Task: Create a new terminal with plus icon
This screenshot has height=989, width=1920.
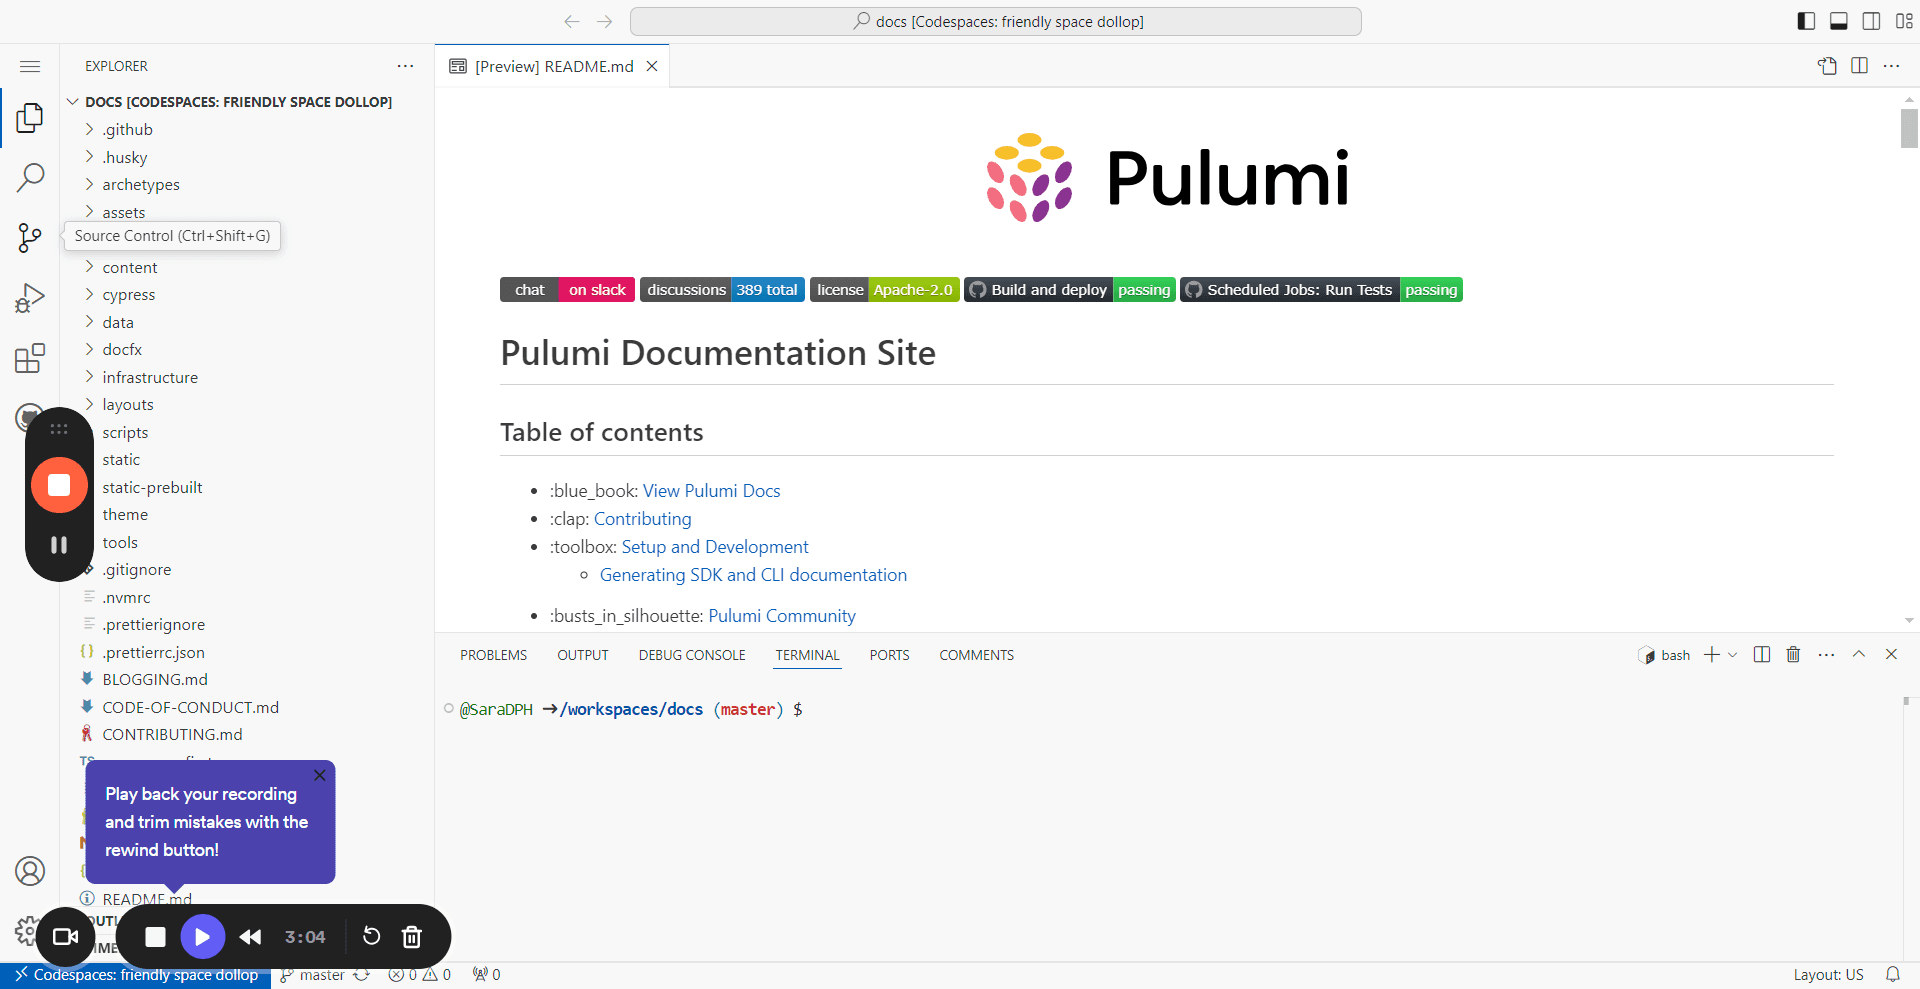Action: pos(1712,655)
